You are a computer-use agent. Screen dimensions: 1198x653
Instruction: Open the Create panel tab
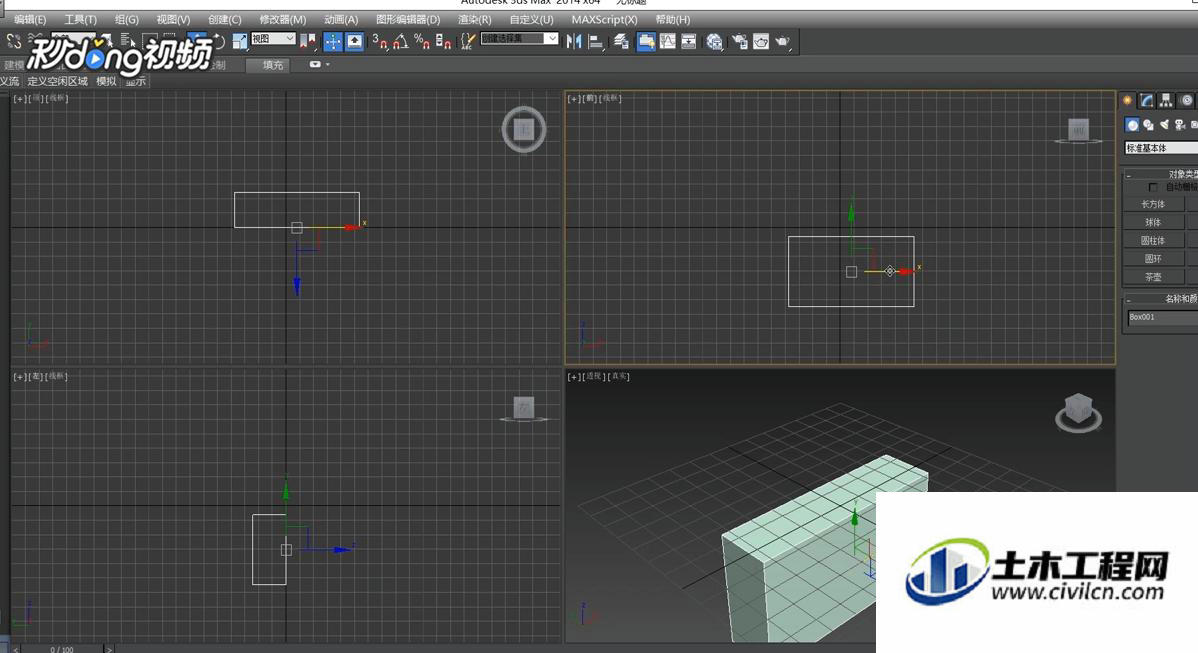[1128, 100]
